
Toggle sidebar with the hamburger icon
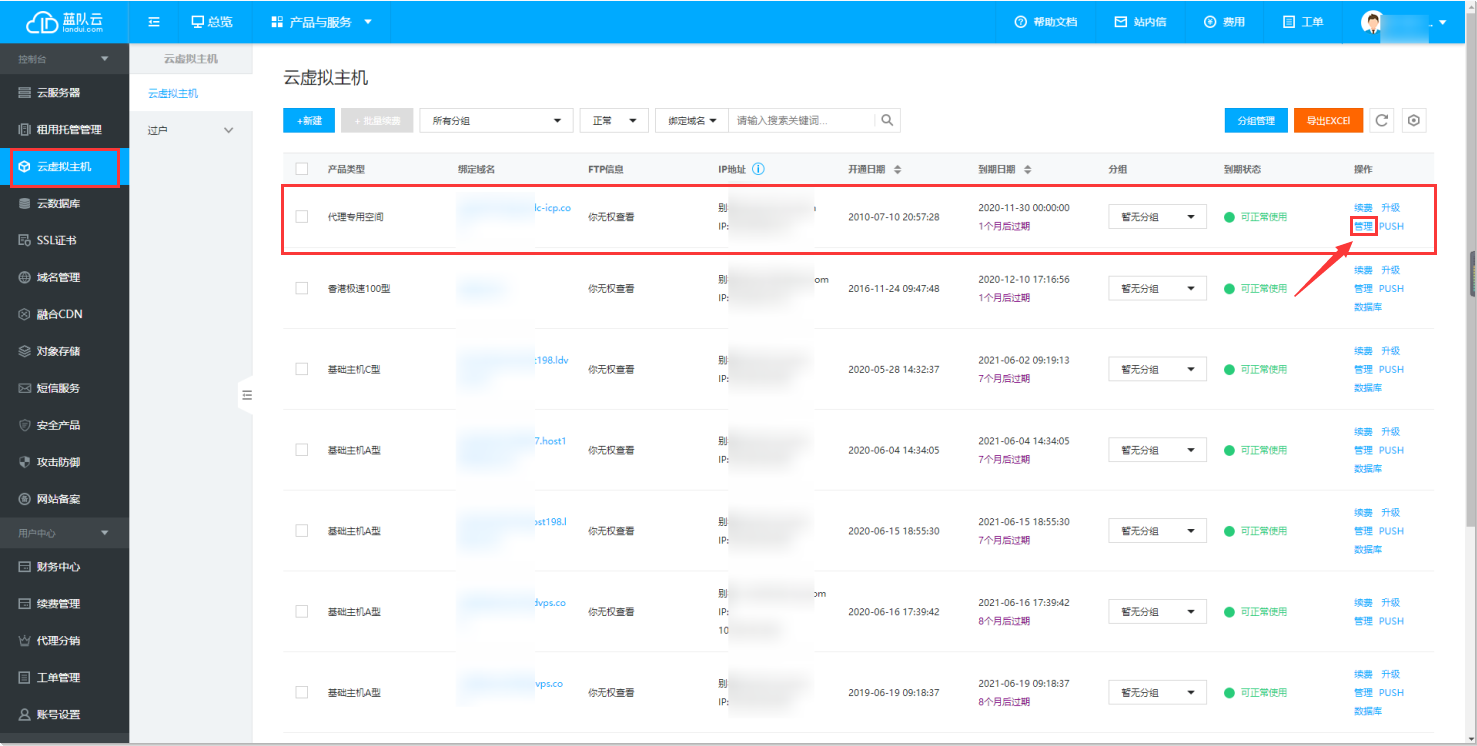(x=154, y=22)
